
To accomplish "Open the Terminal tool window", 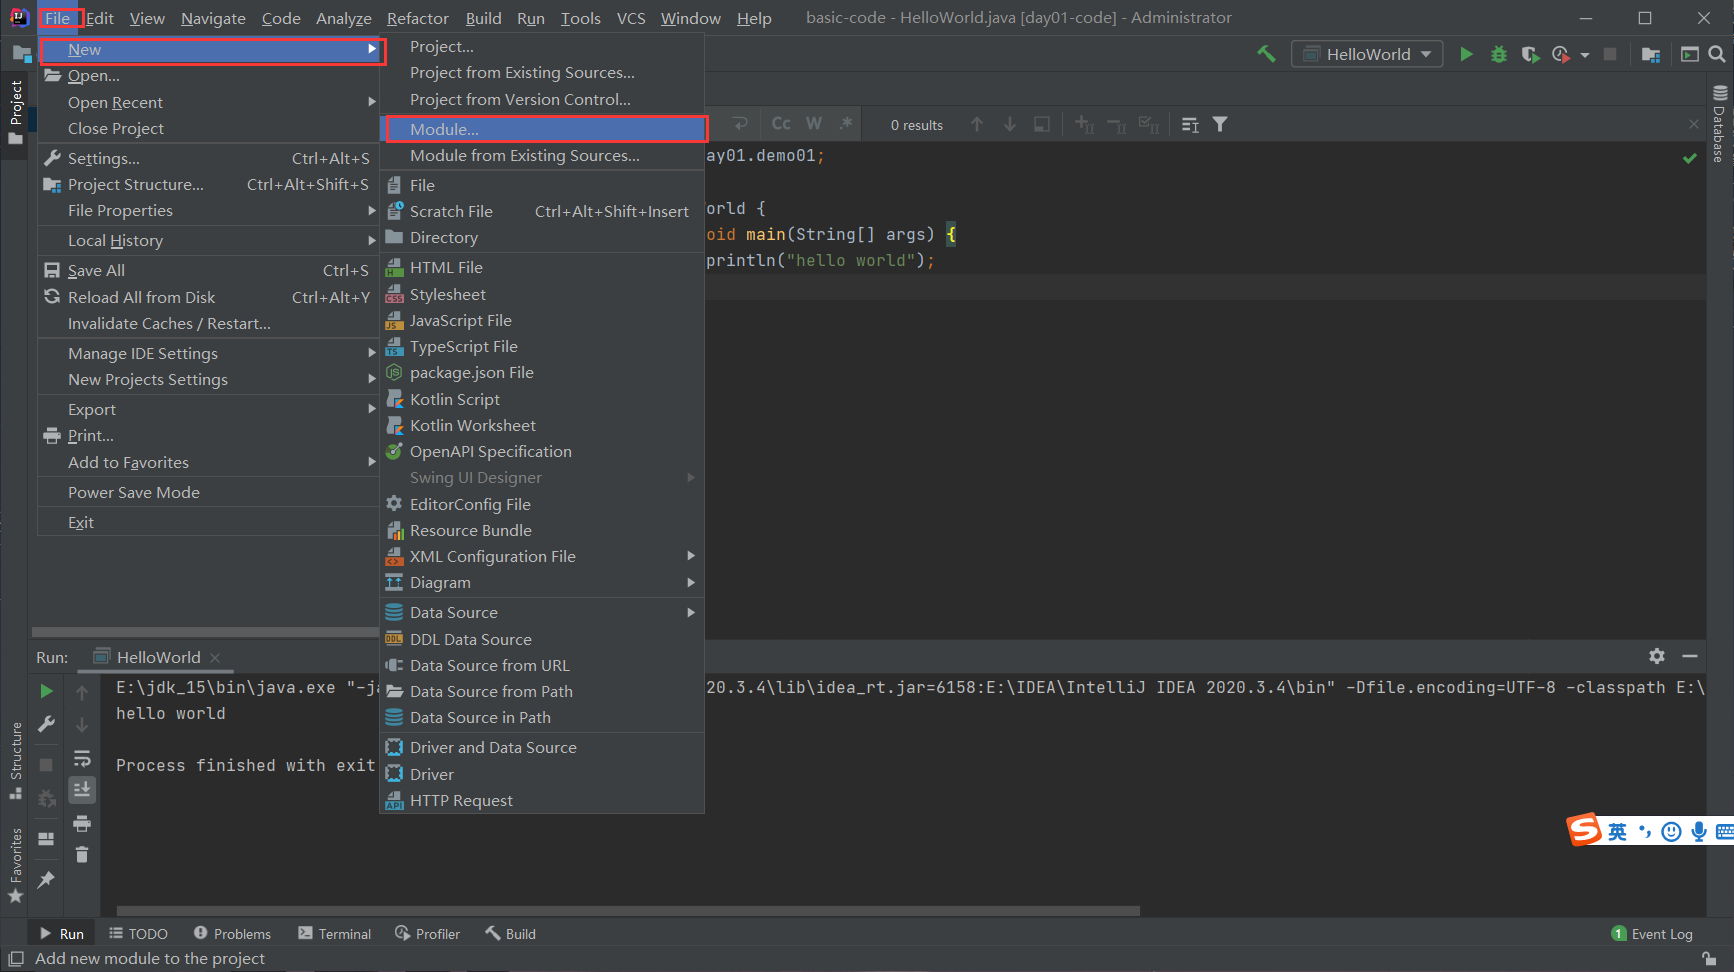I will [334, 933].
